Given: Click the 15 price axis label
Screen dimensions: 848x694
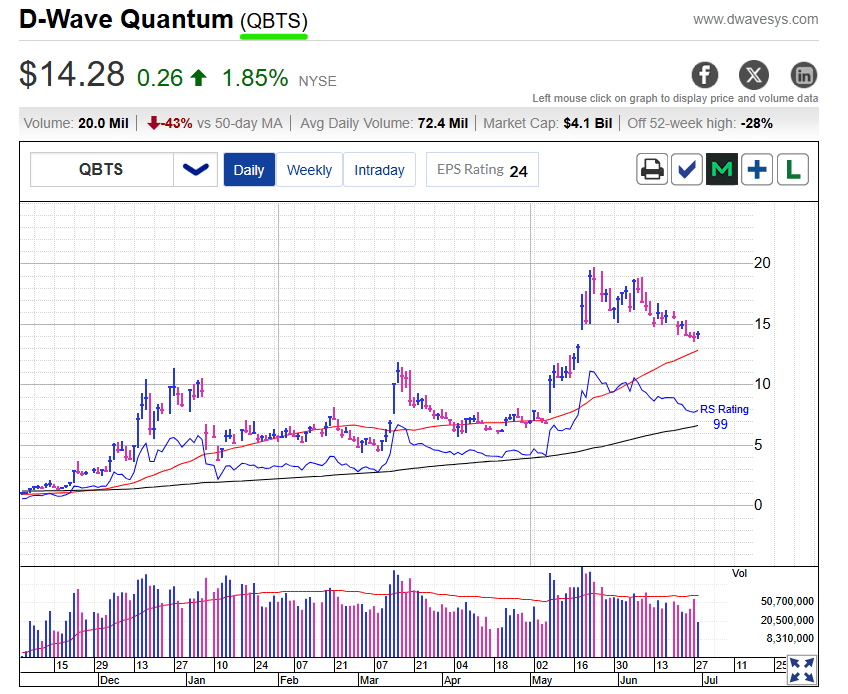Looking at the screenshot, I should pyautogui.click(x=762, y=324).
